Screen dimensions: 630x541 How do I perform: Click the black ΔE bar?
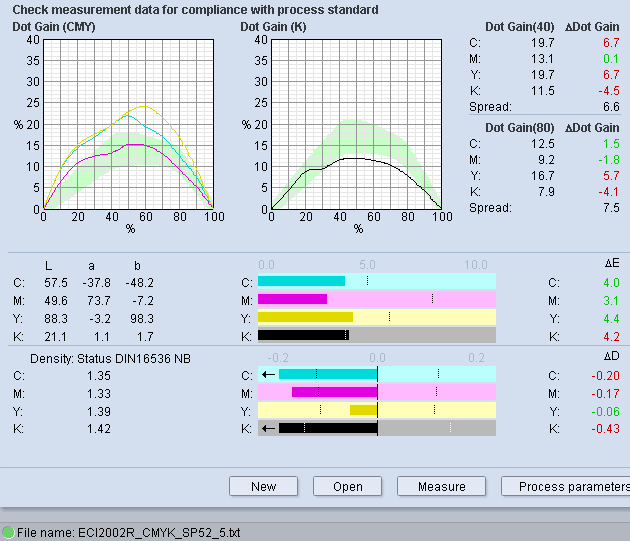[303, 335]
